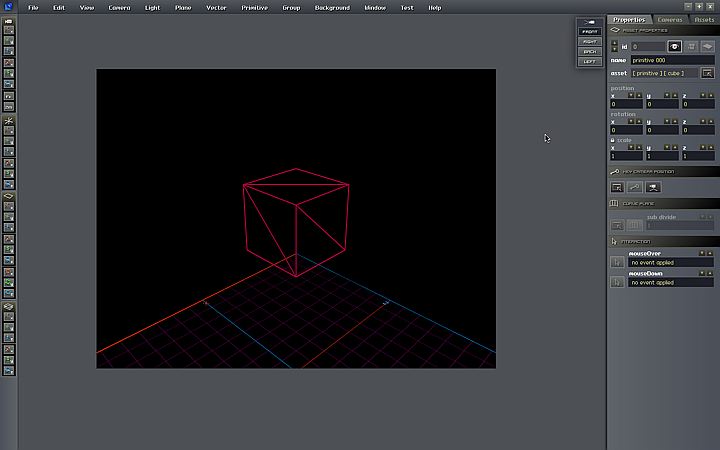Open the Primitive menu
The image size is (720, 450).
tap(253, 8)
